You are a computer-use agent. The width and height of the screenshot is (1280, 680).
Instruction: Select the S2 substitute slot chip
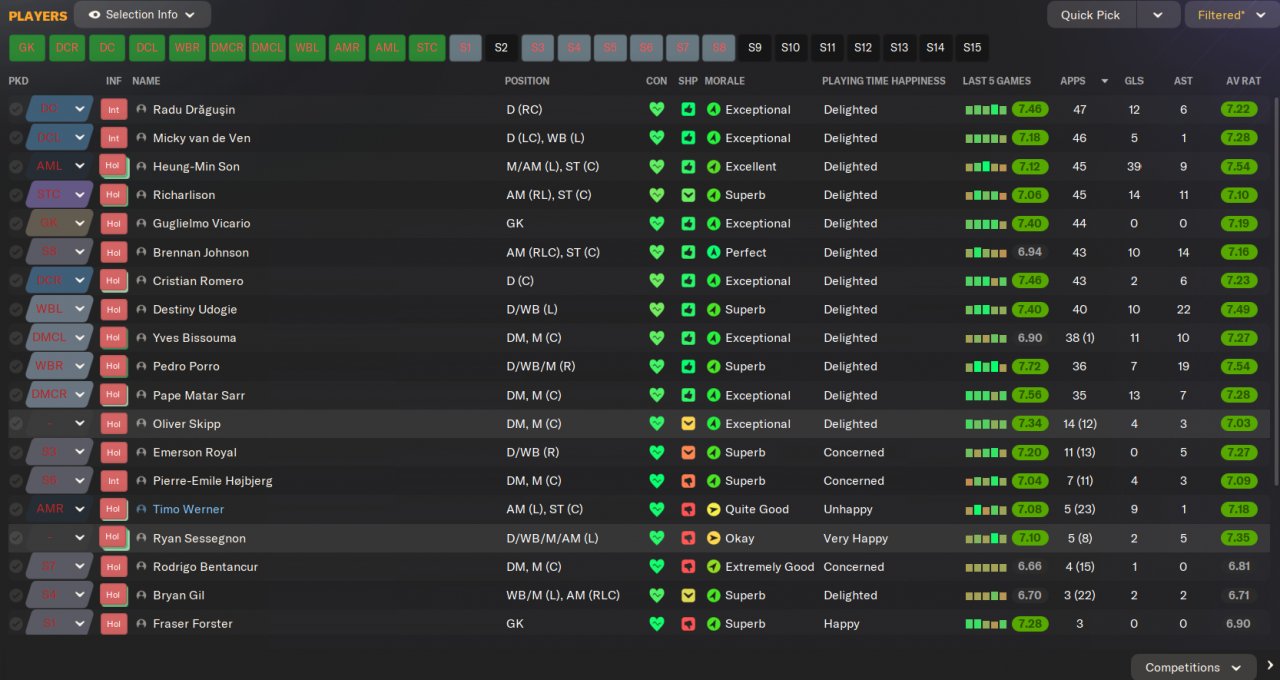[501, 48]
